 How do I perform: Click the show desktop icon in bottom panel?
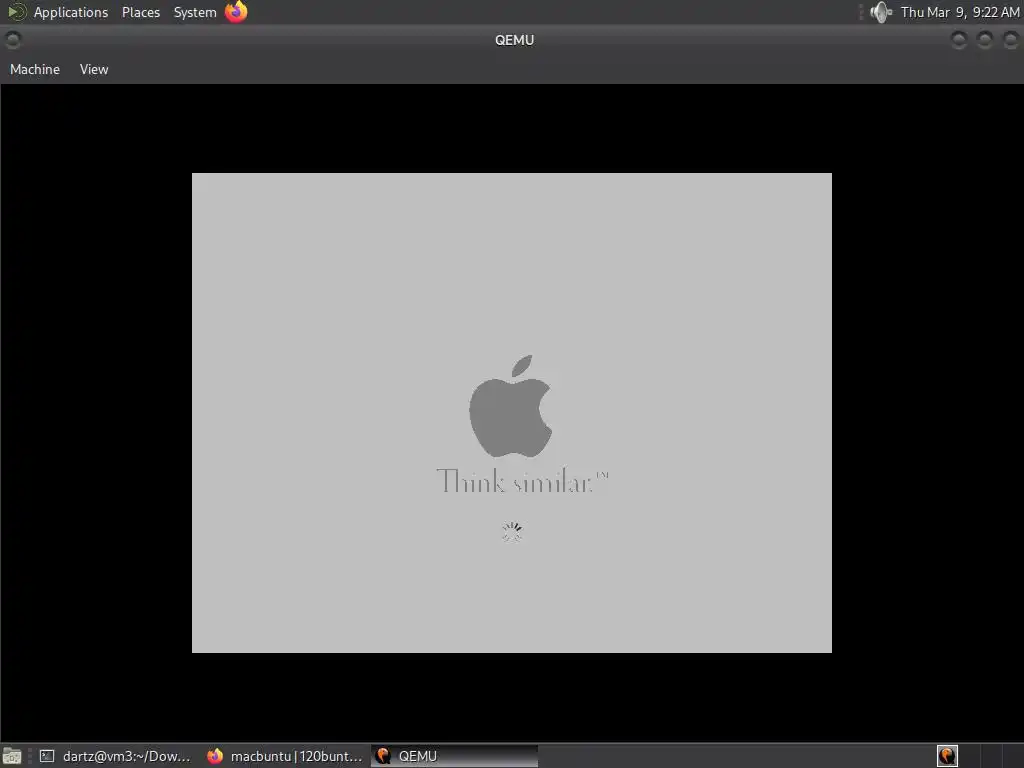[x=12, y=756]
